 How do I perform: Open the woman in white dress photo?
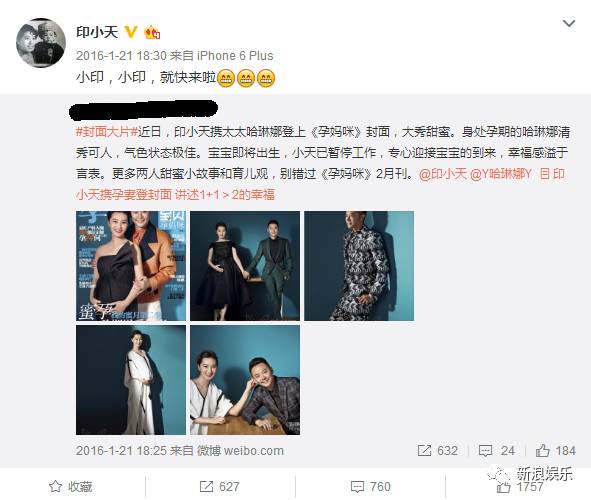[131, 380]
